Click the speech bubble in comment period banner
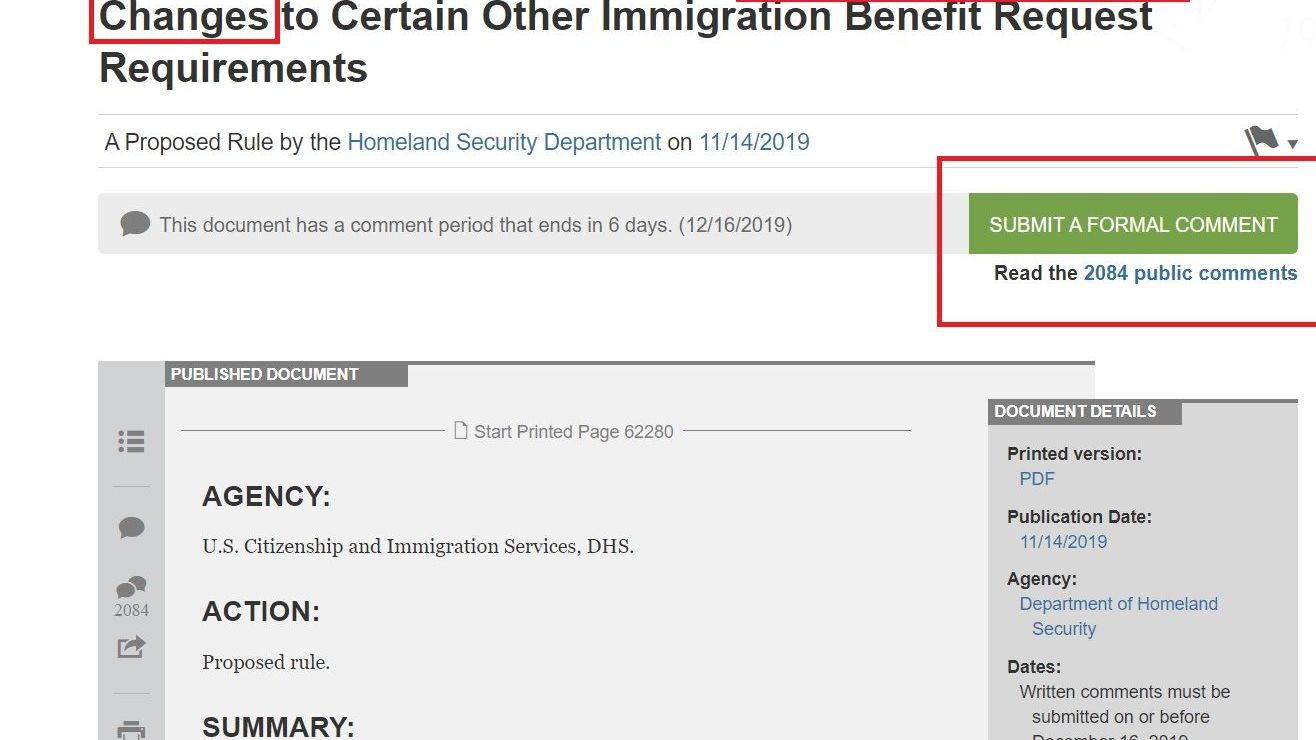Viewport: 1316px width, 740px height. tap(135, 224)
